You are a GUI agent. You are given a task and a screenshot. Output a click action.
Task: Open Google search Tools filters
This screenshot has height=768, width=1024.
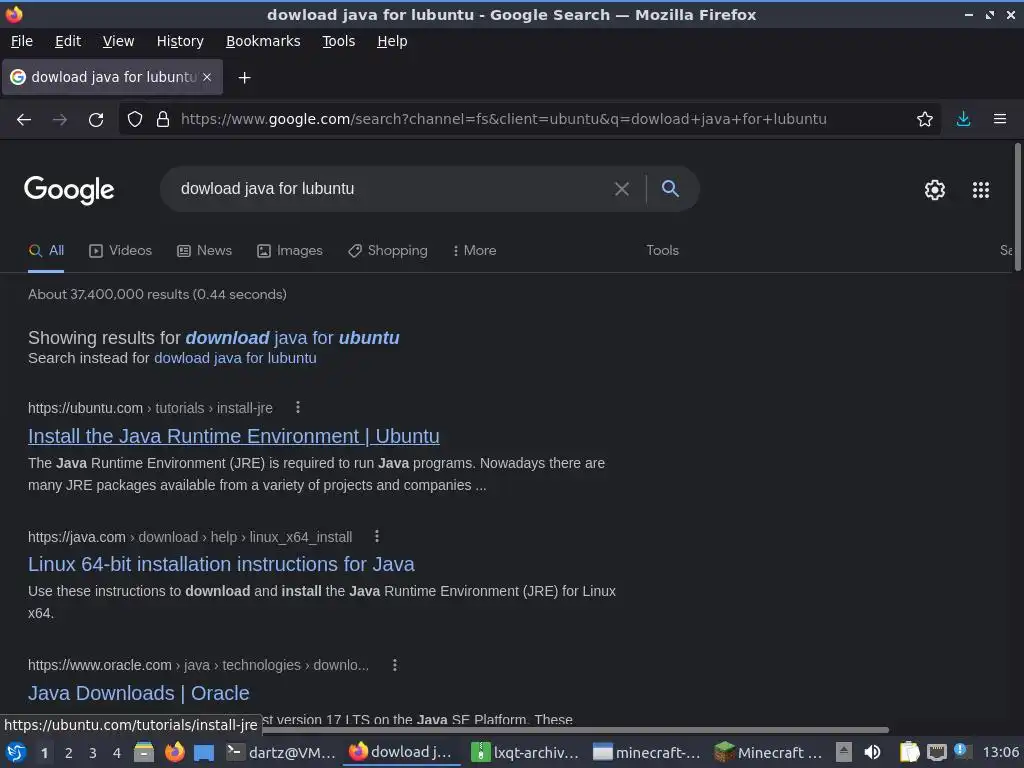[662, 251]
